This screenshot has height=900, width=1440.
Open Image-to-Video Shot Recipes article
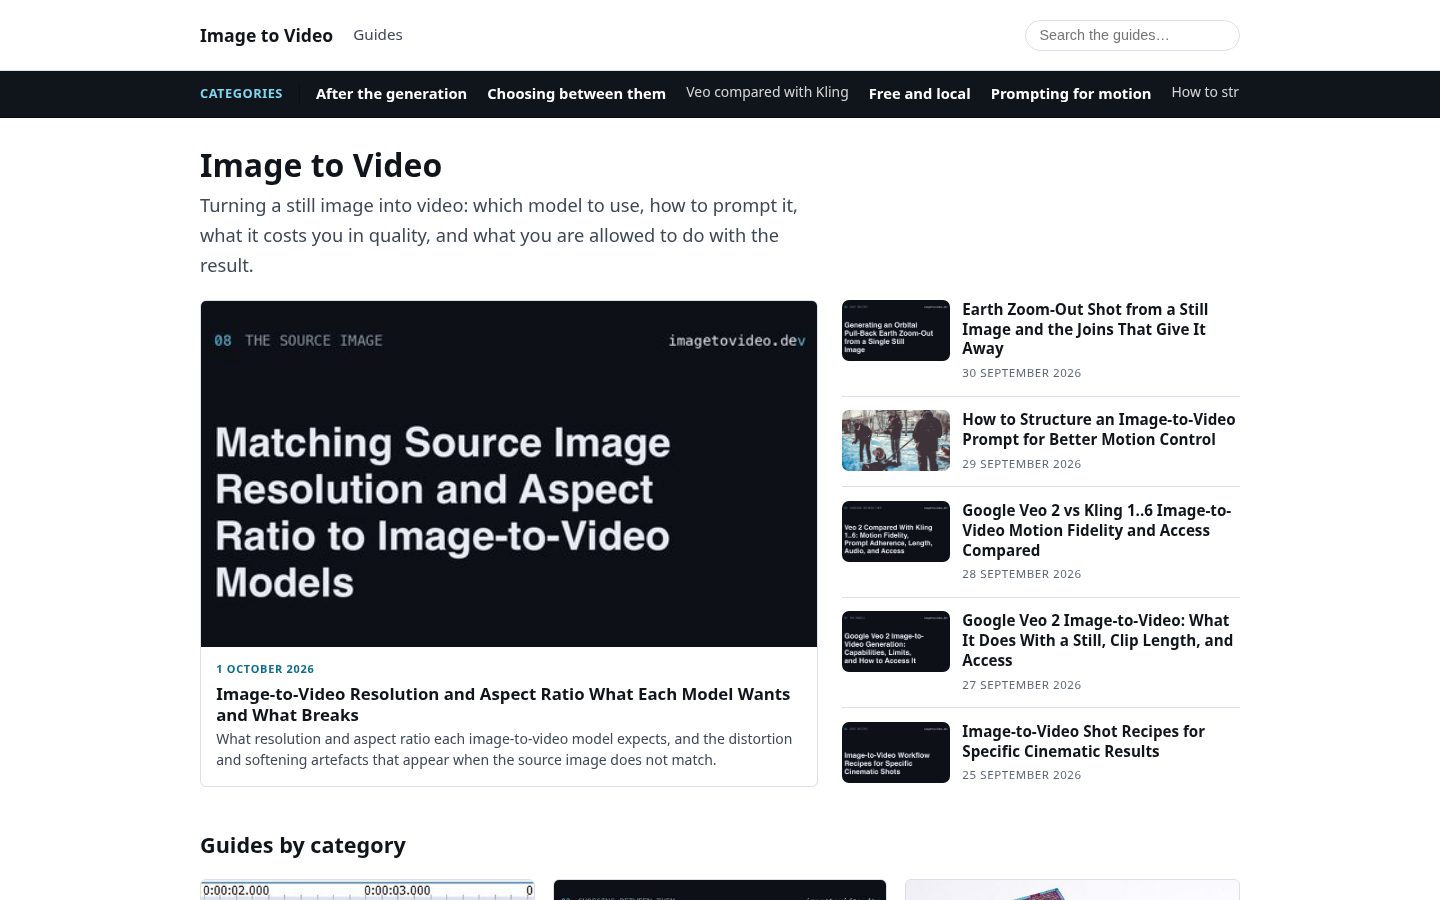pyautogui.click(x=1083, y=741)
